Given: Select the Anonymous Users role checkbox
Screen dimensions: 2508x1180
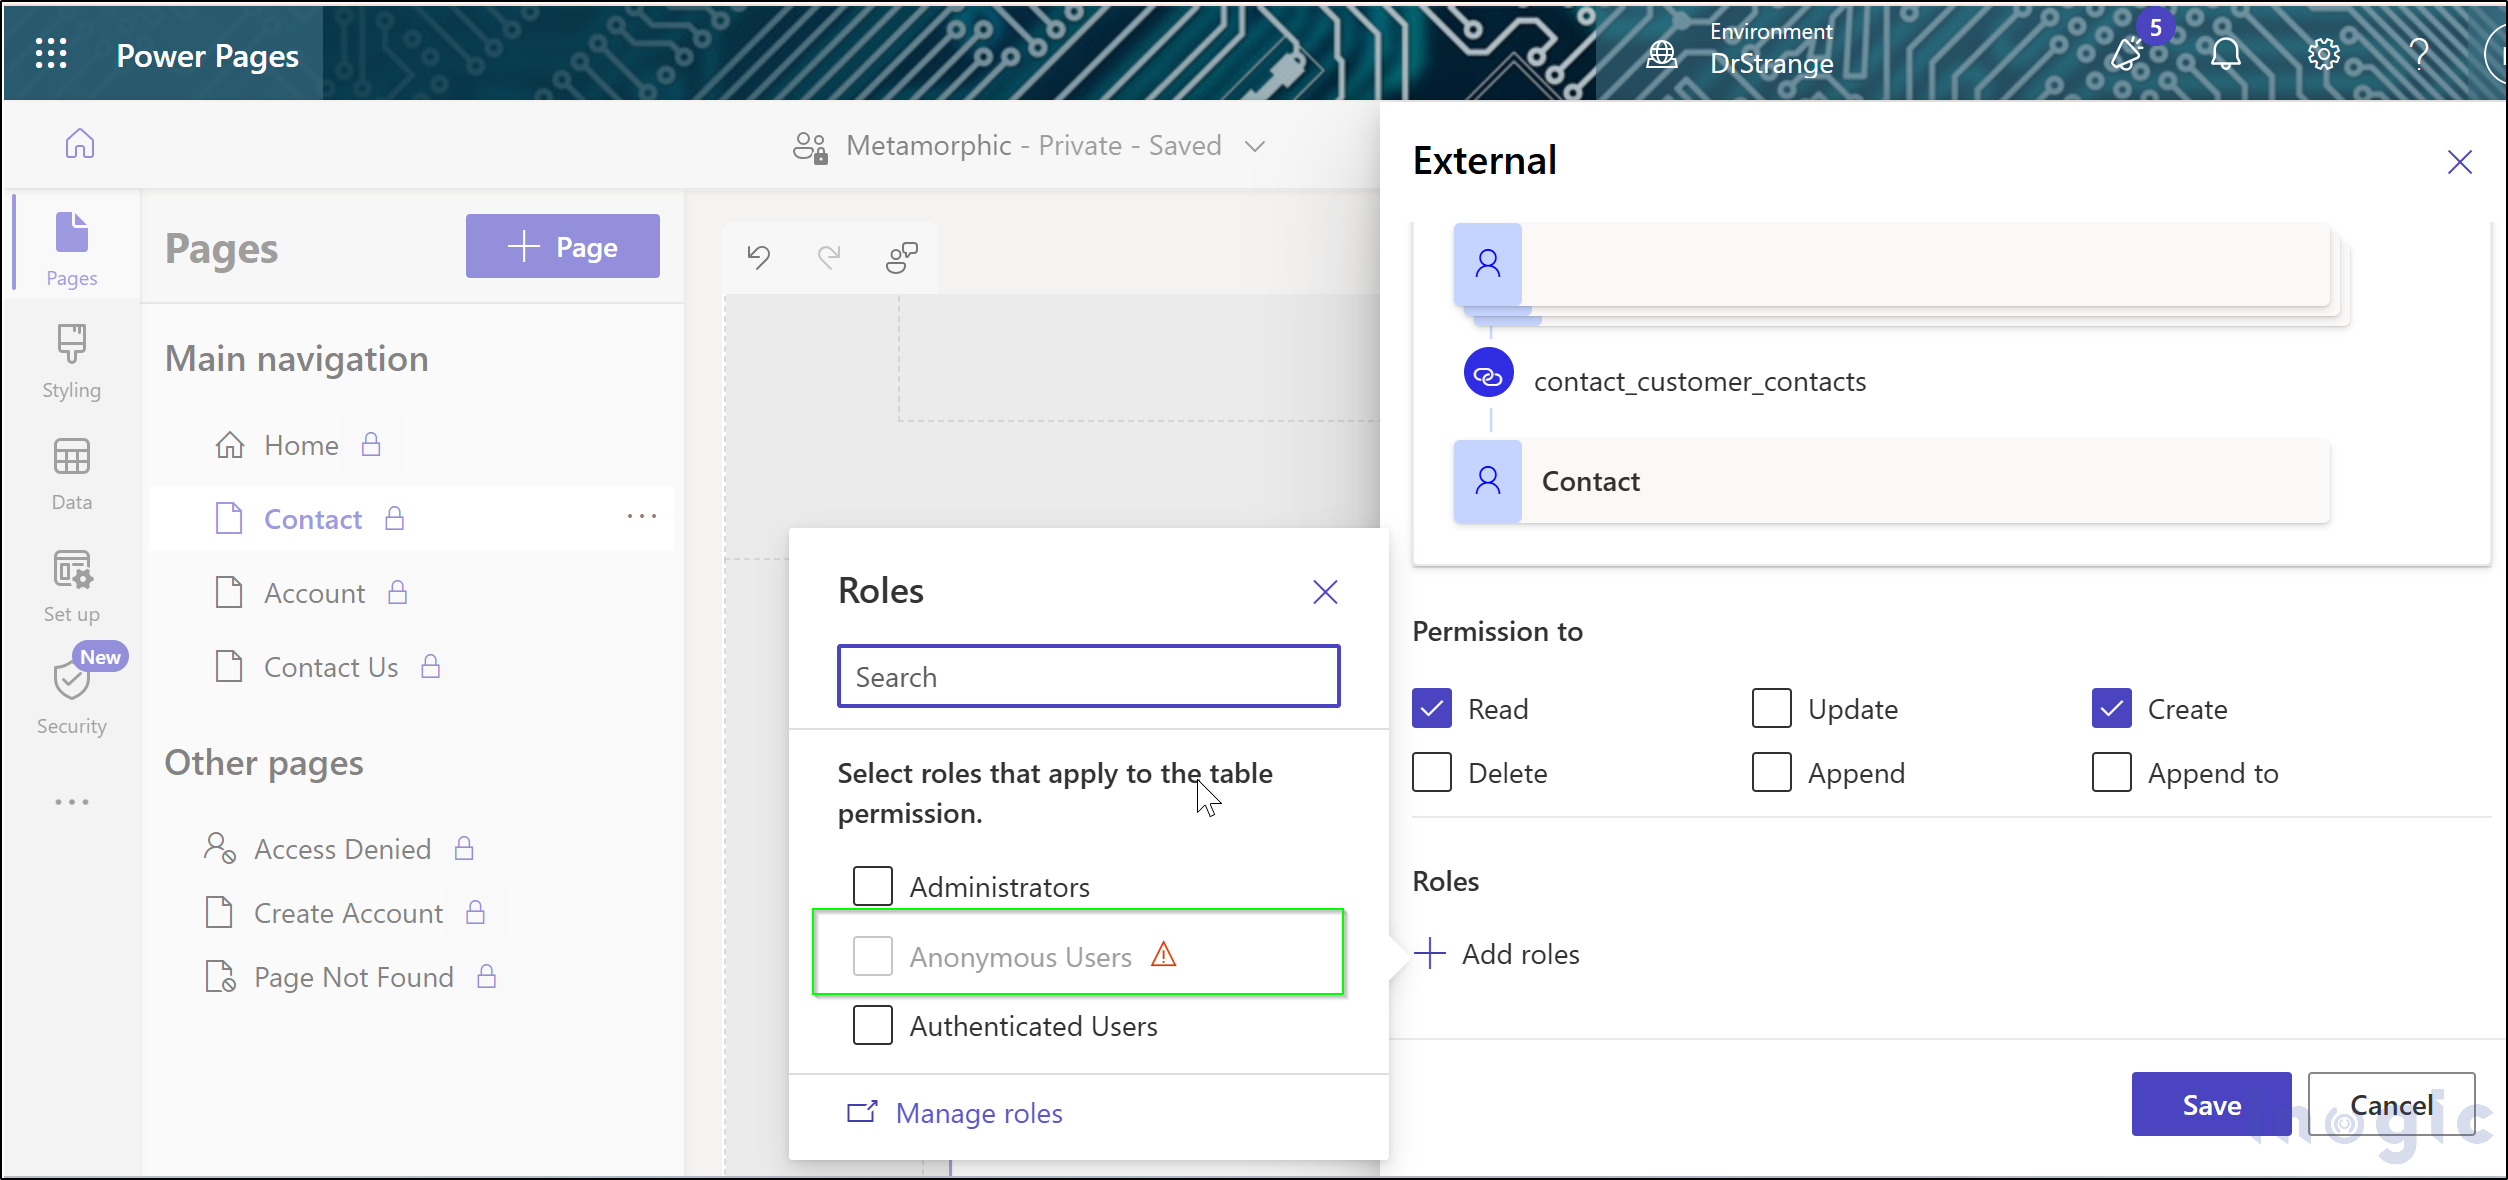Looking at the screenshot, I should coord(873,955).
